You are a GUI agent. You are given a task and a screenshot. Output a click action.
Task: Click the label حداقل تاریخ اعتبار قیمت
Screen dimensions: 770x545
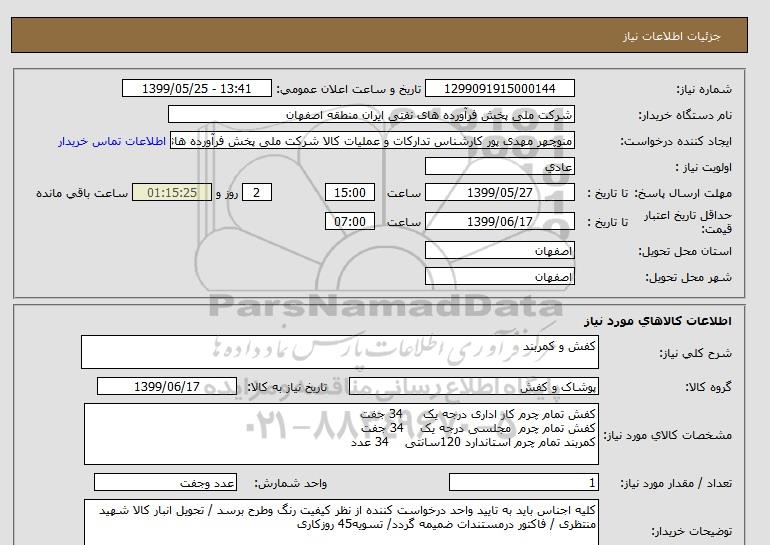point(688,222)
